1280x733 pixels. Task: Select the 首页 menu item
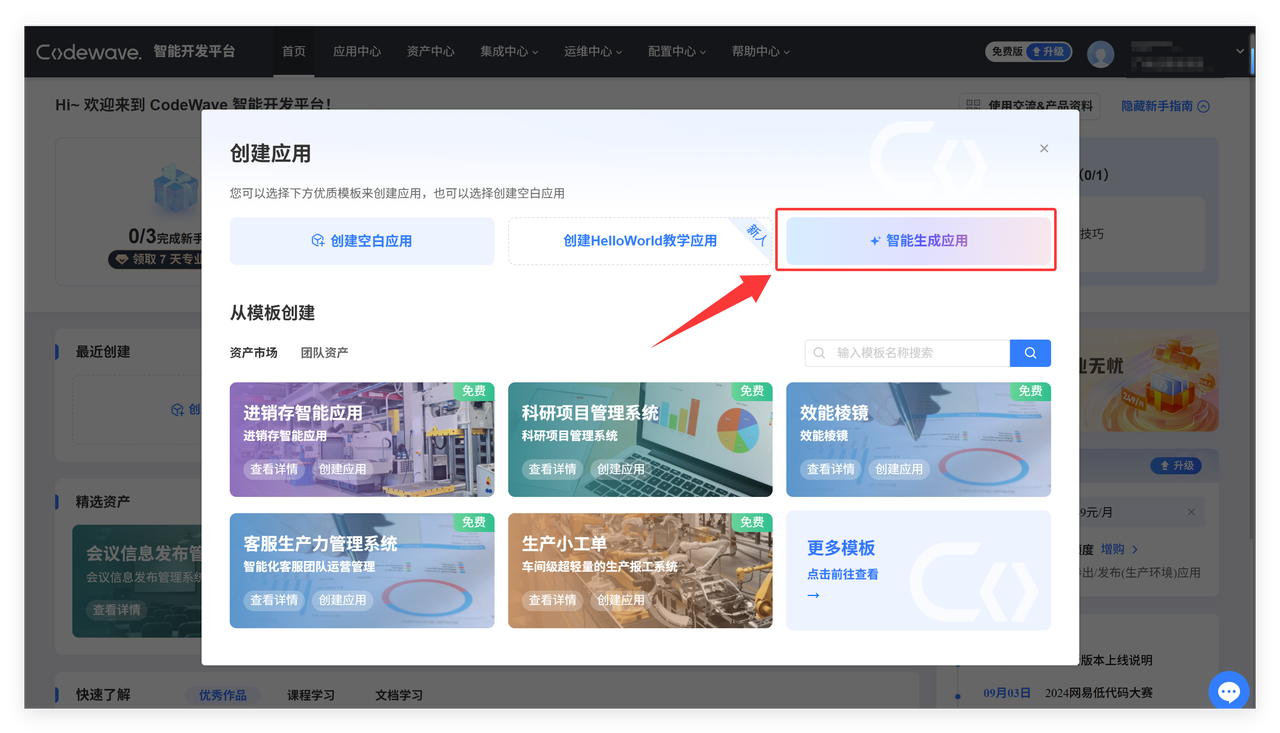coord(294,52)
